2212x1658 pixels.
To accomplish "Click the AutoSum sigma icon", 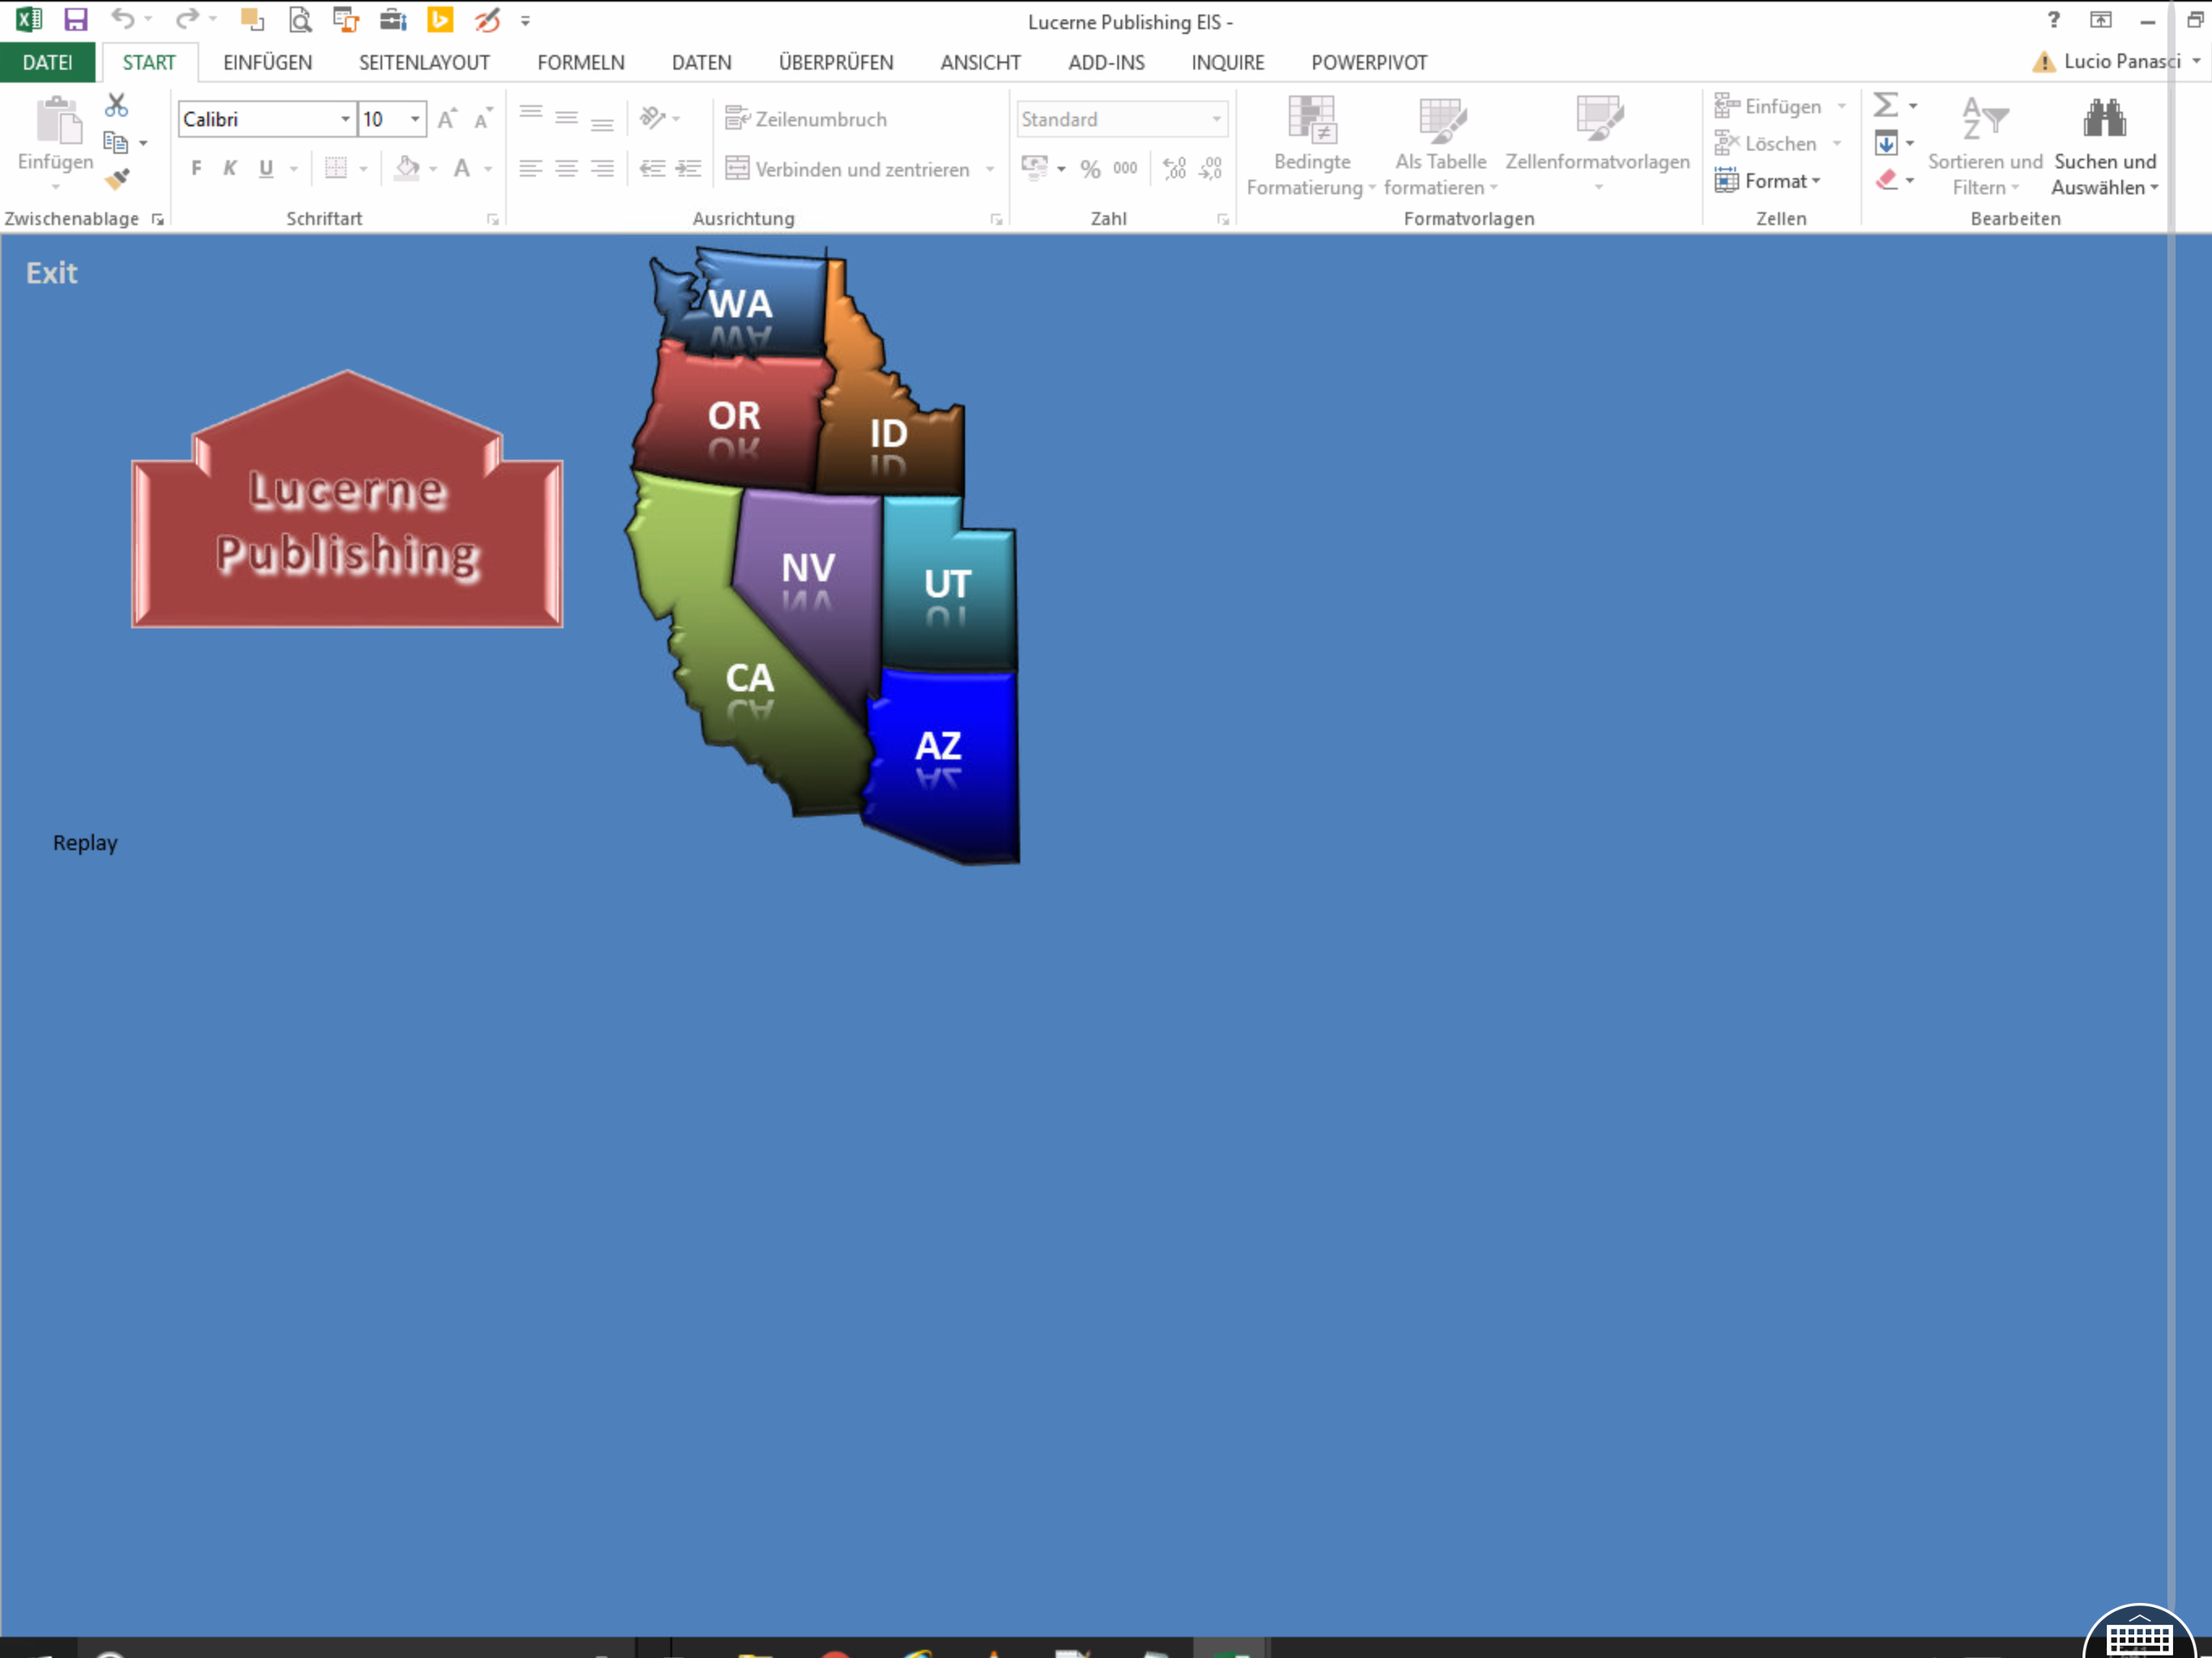I will point(1886,105).
